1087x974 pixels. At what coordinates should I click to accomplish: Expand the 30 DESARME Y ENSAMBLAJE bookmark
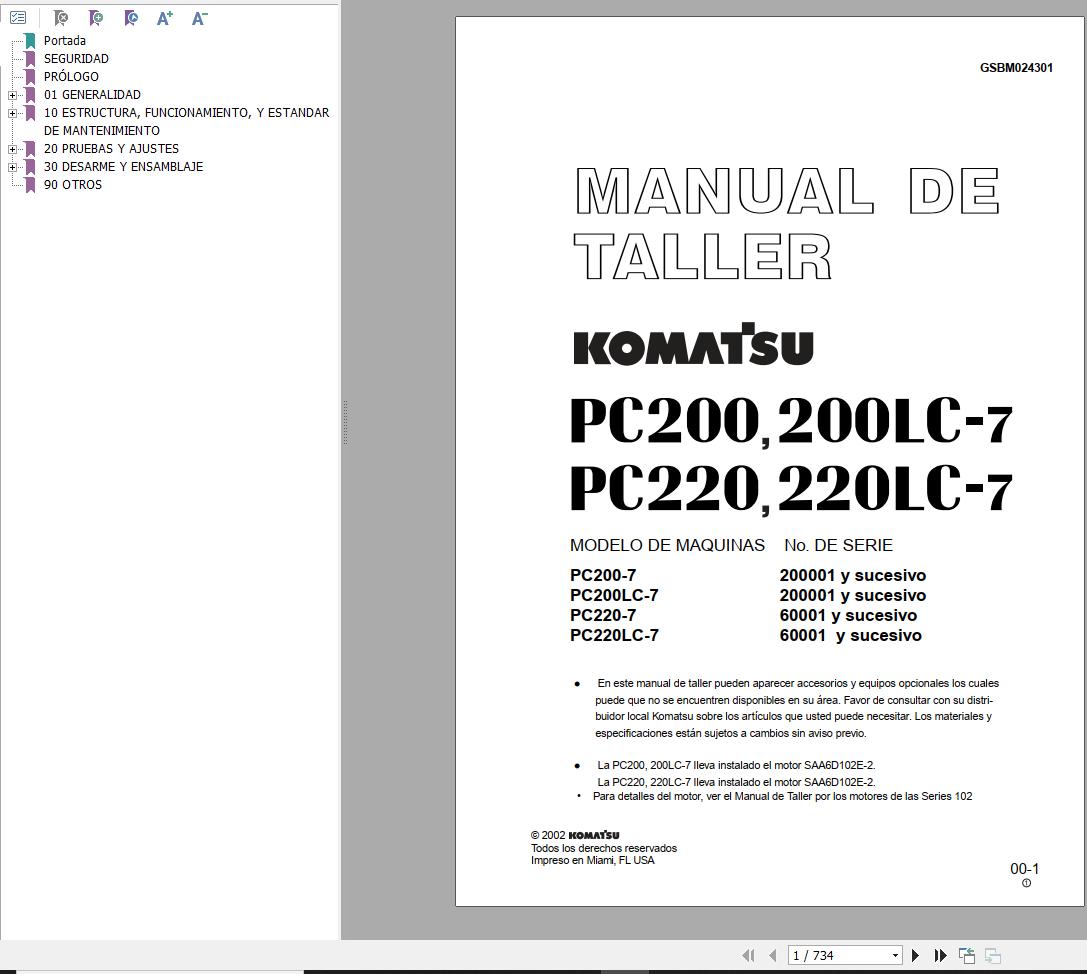click(12, 167)
